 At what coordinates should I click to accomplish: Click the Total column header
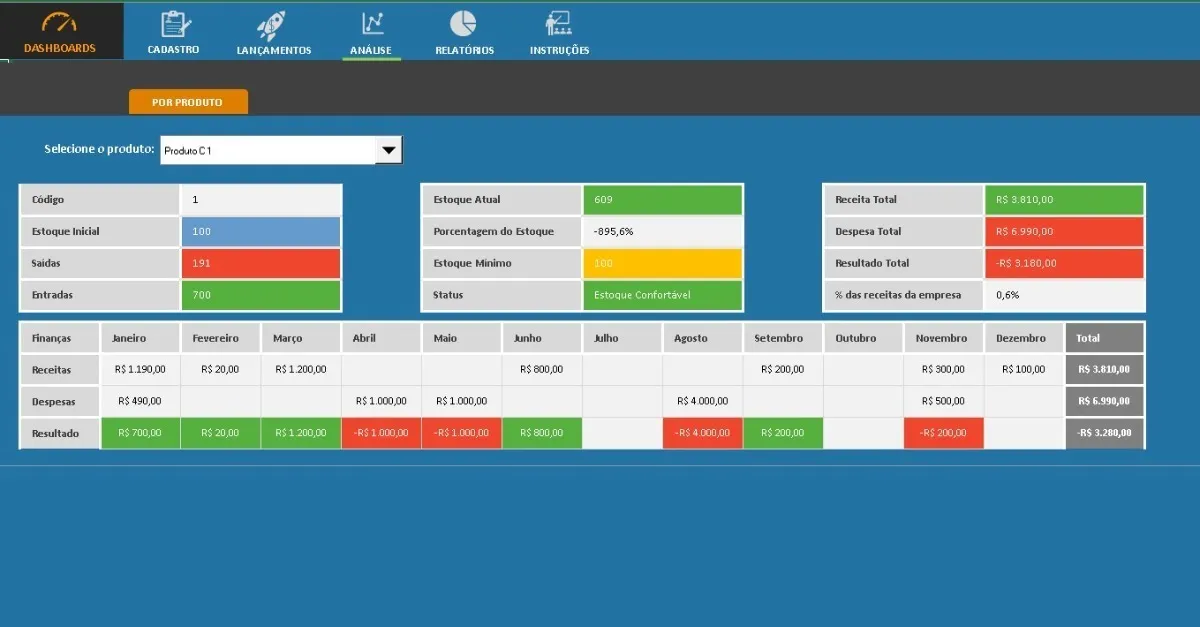1104,338
